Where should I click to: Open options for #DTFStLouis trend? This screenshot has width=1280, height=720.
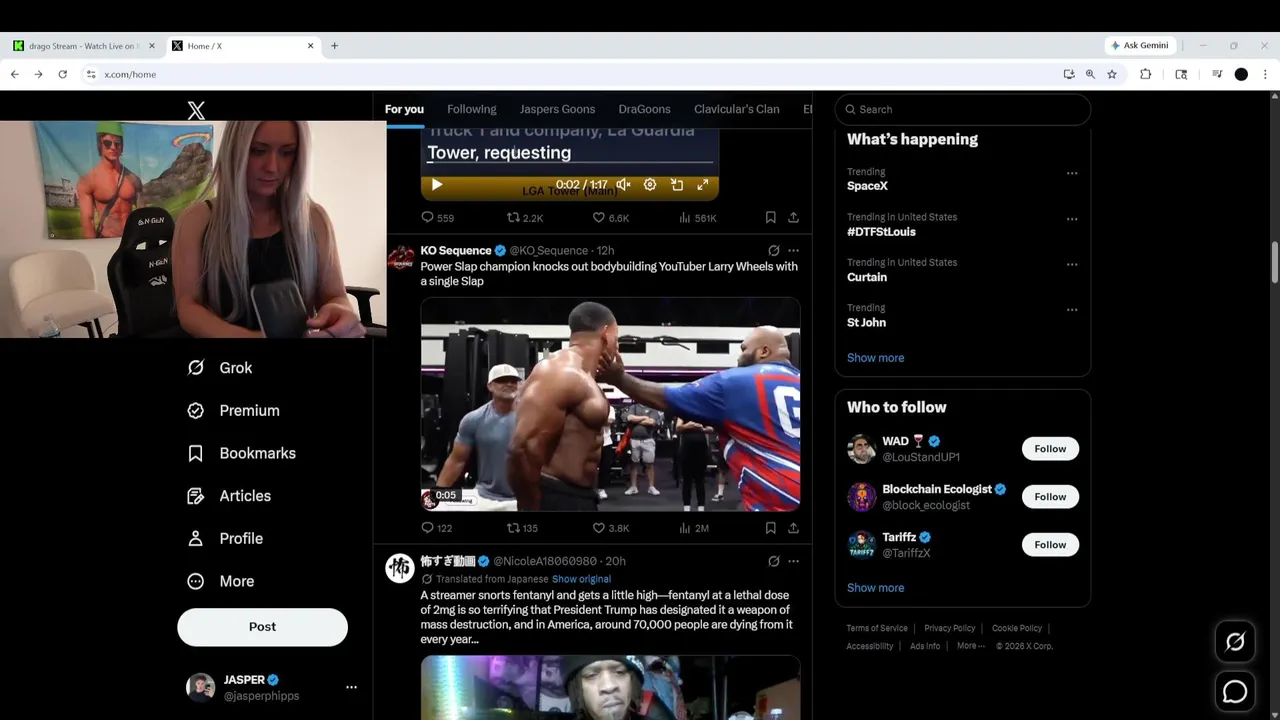point(1072,219)
